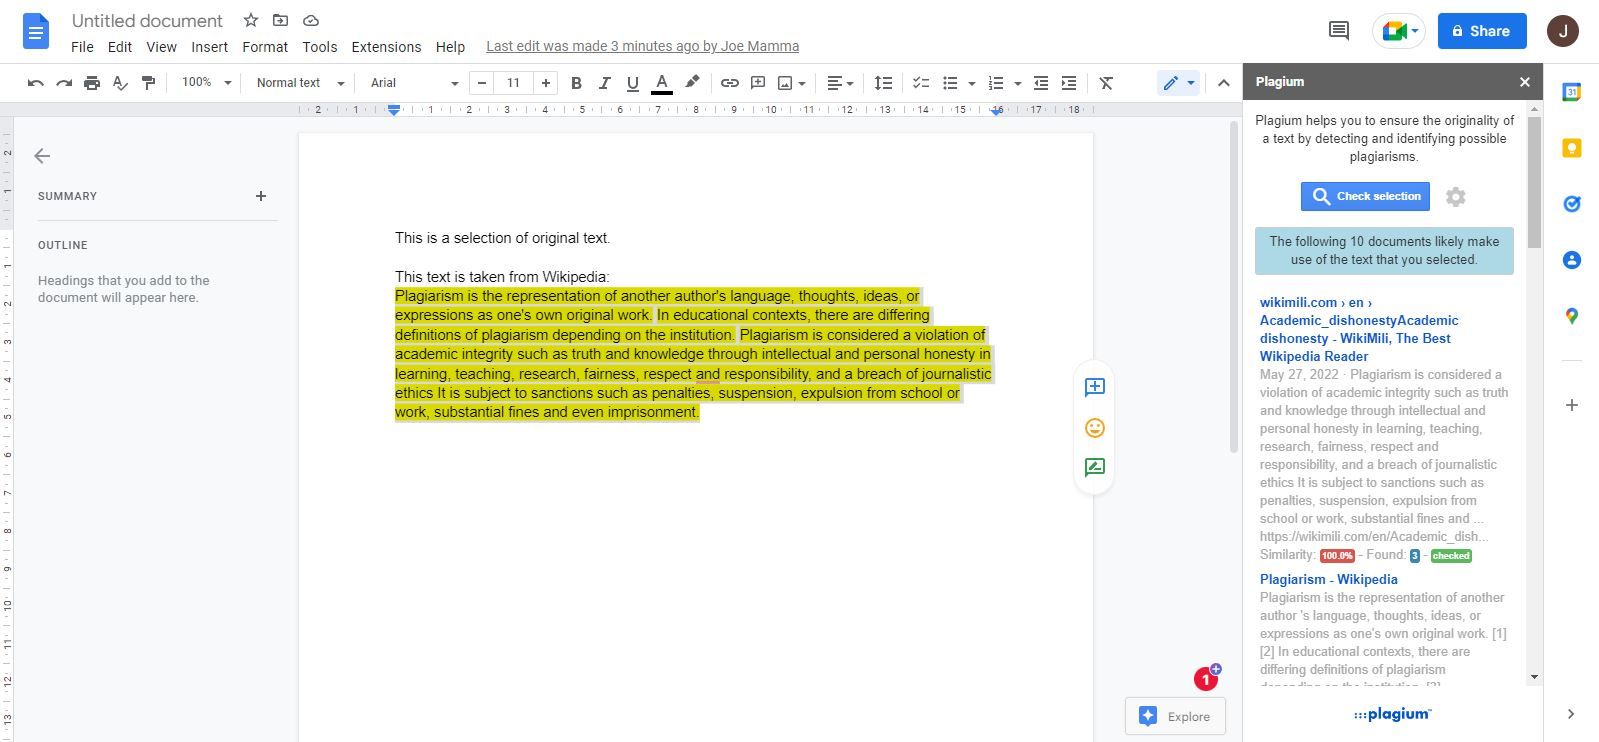Clear formatting from selection
The height and width of the screenshot is (742, 1599).
(x=1106, y=83)
